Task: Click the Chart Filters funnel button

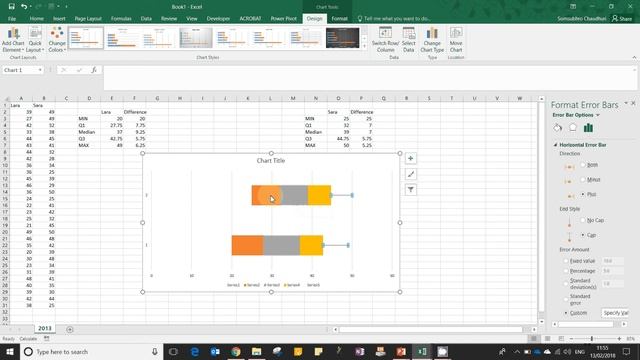Action: coord(411,190)
